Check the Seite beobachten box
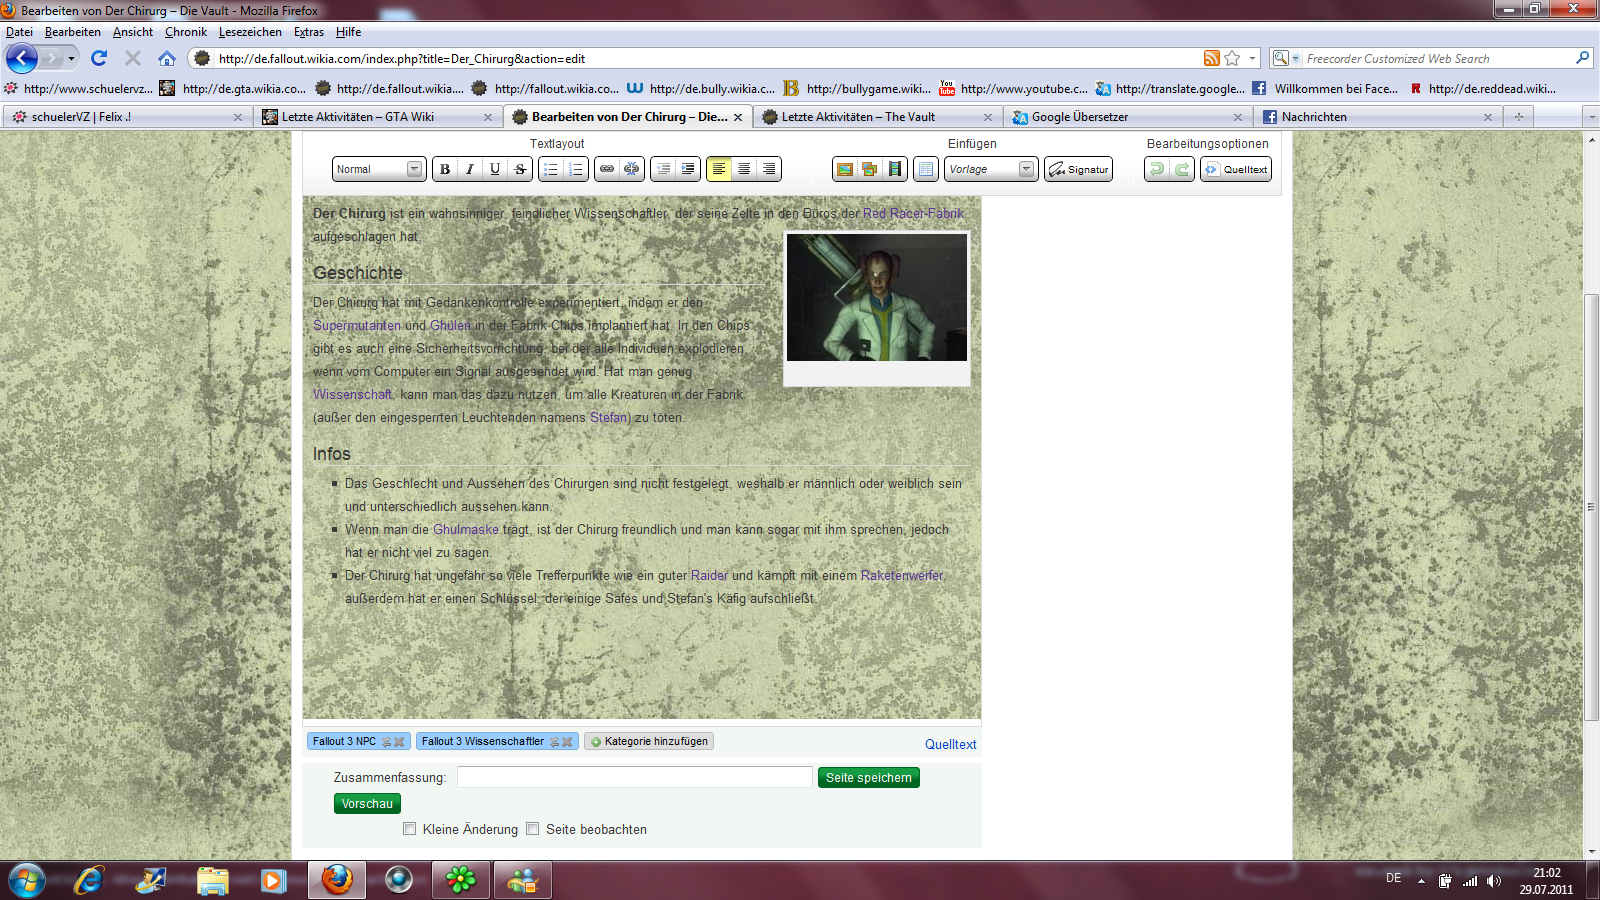 (533, 829)
